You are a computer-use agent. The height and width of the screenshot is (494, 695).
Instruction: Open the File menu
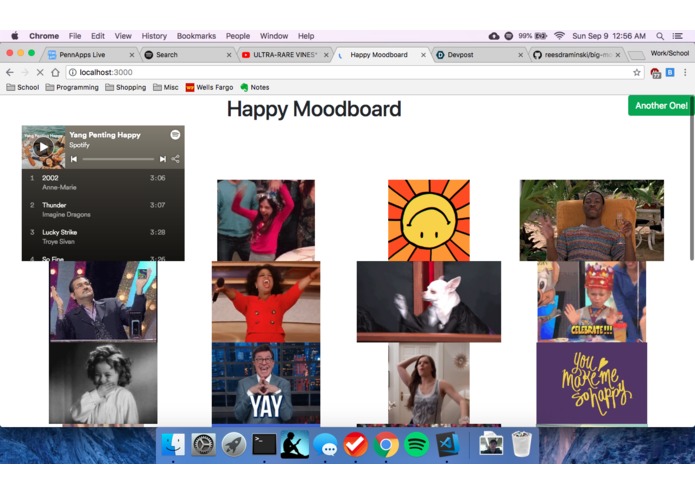click(75, 36)
